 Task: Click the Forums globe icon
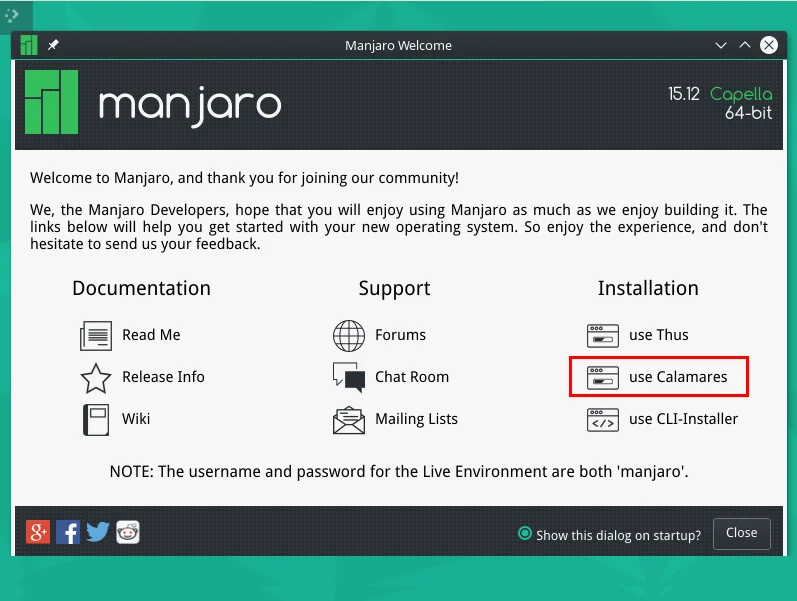coord(349,336)
